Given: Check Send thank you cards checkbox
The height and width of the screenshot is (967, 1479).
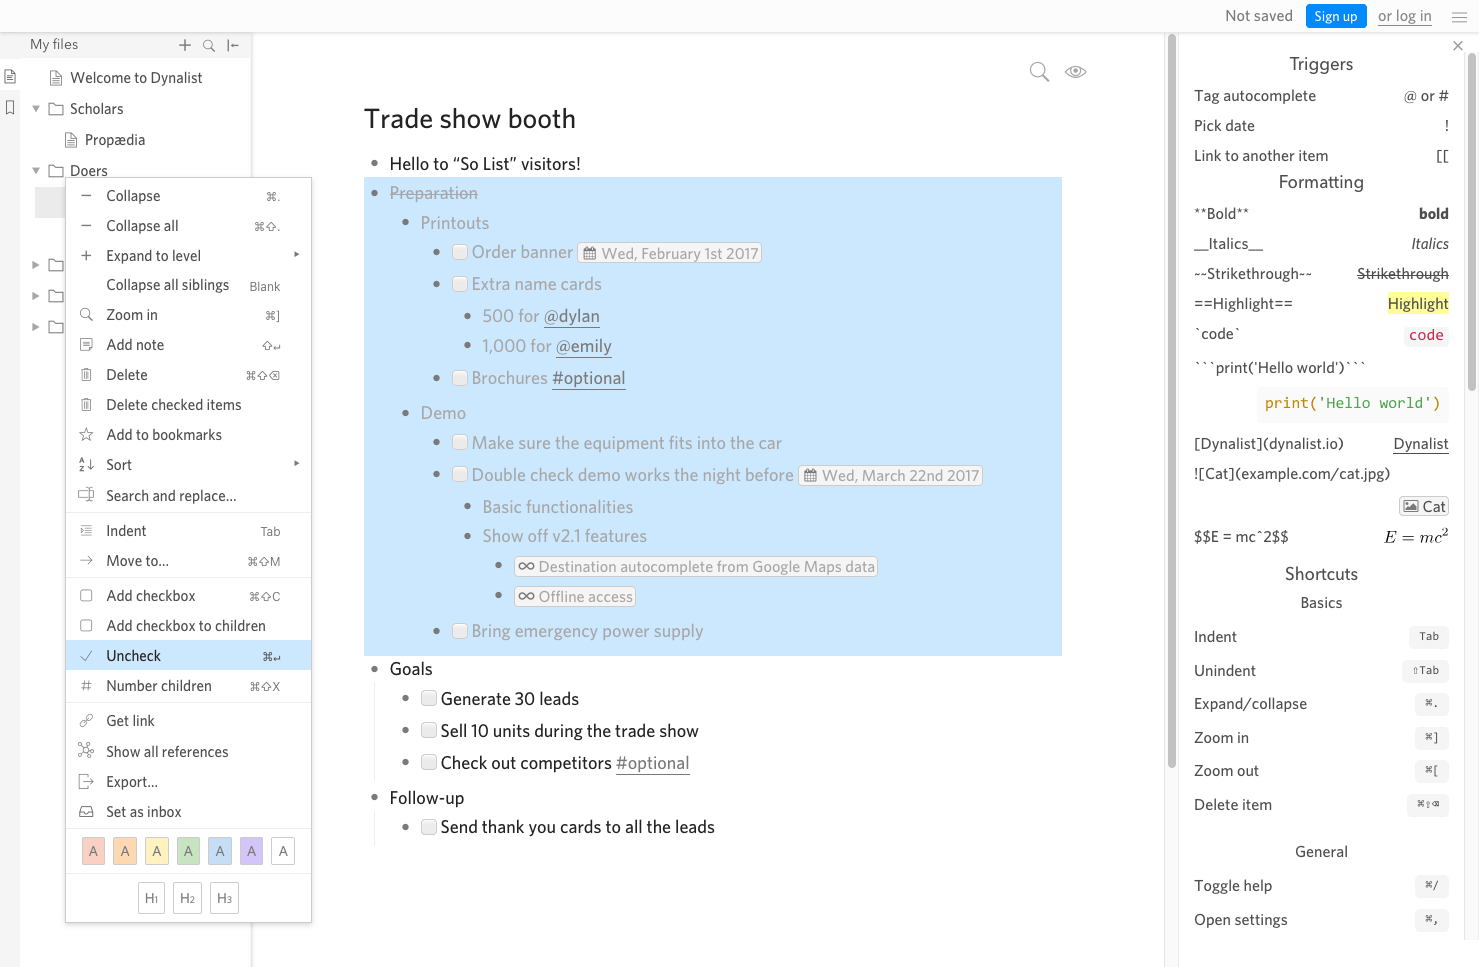Looking at the screenshot, I should point(429,827).
